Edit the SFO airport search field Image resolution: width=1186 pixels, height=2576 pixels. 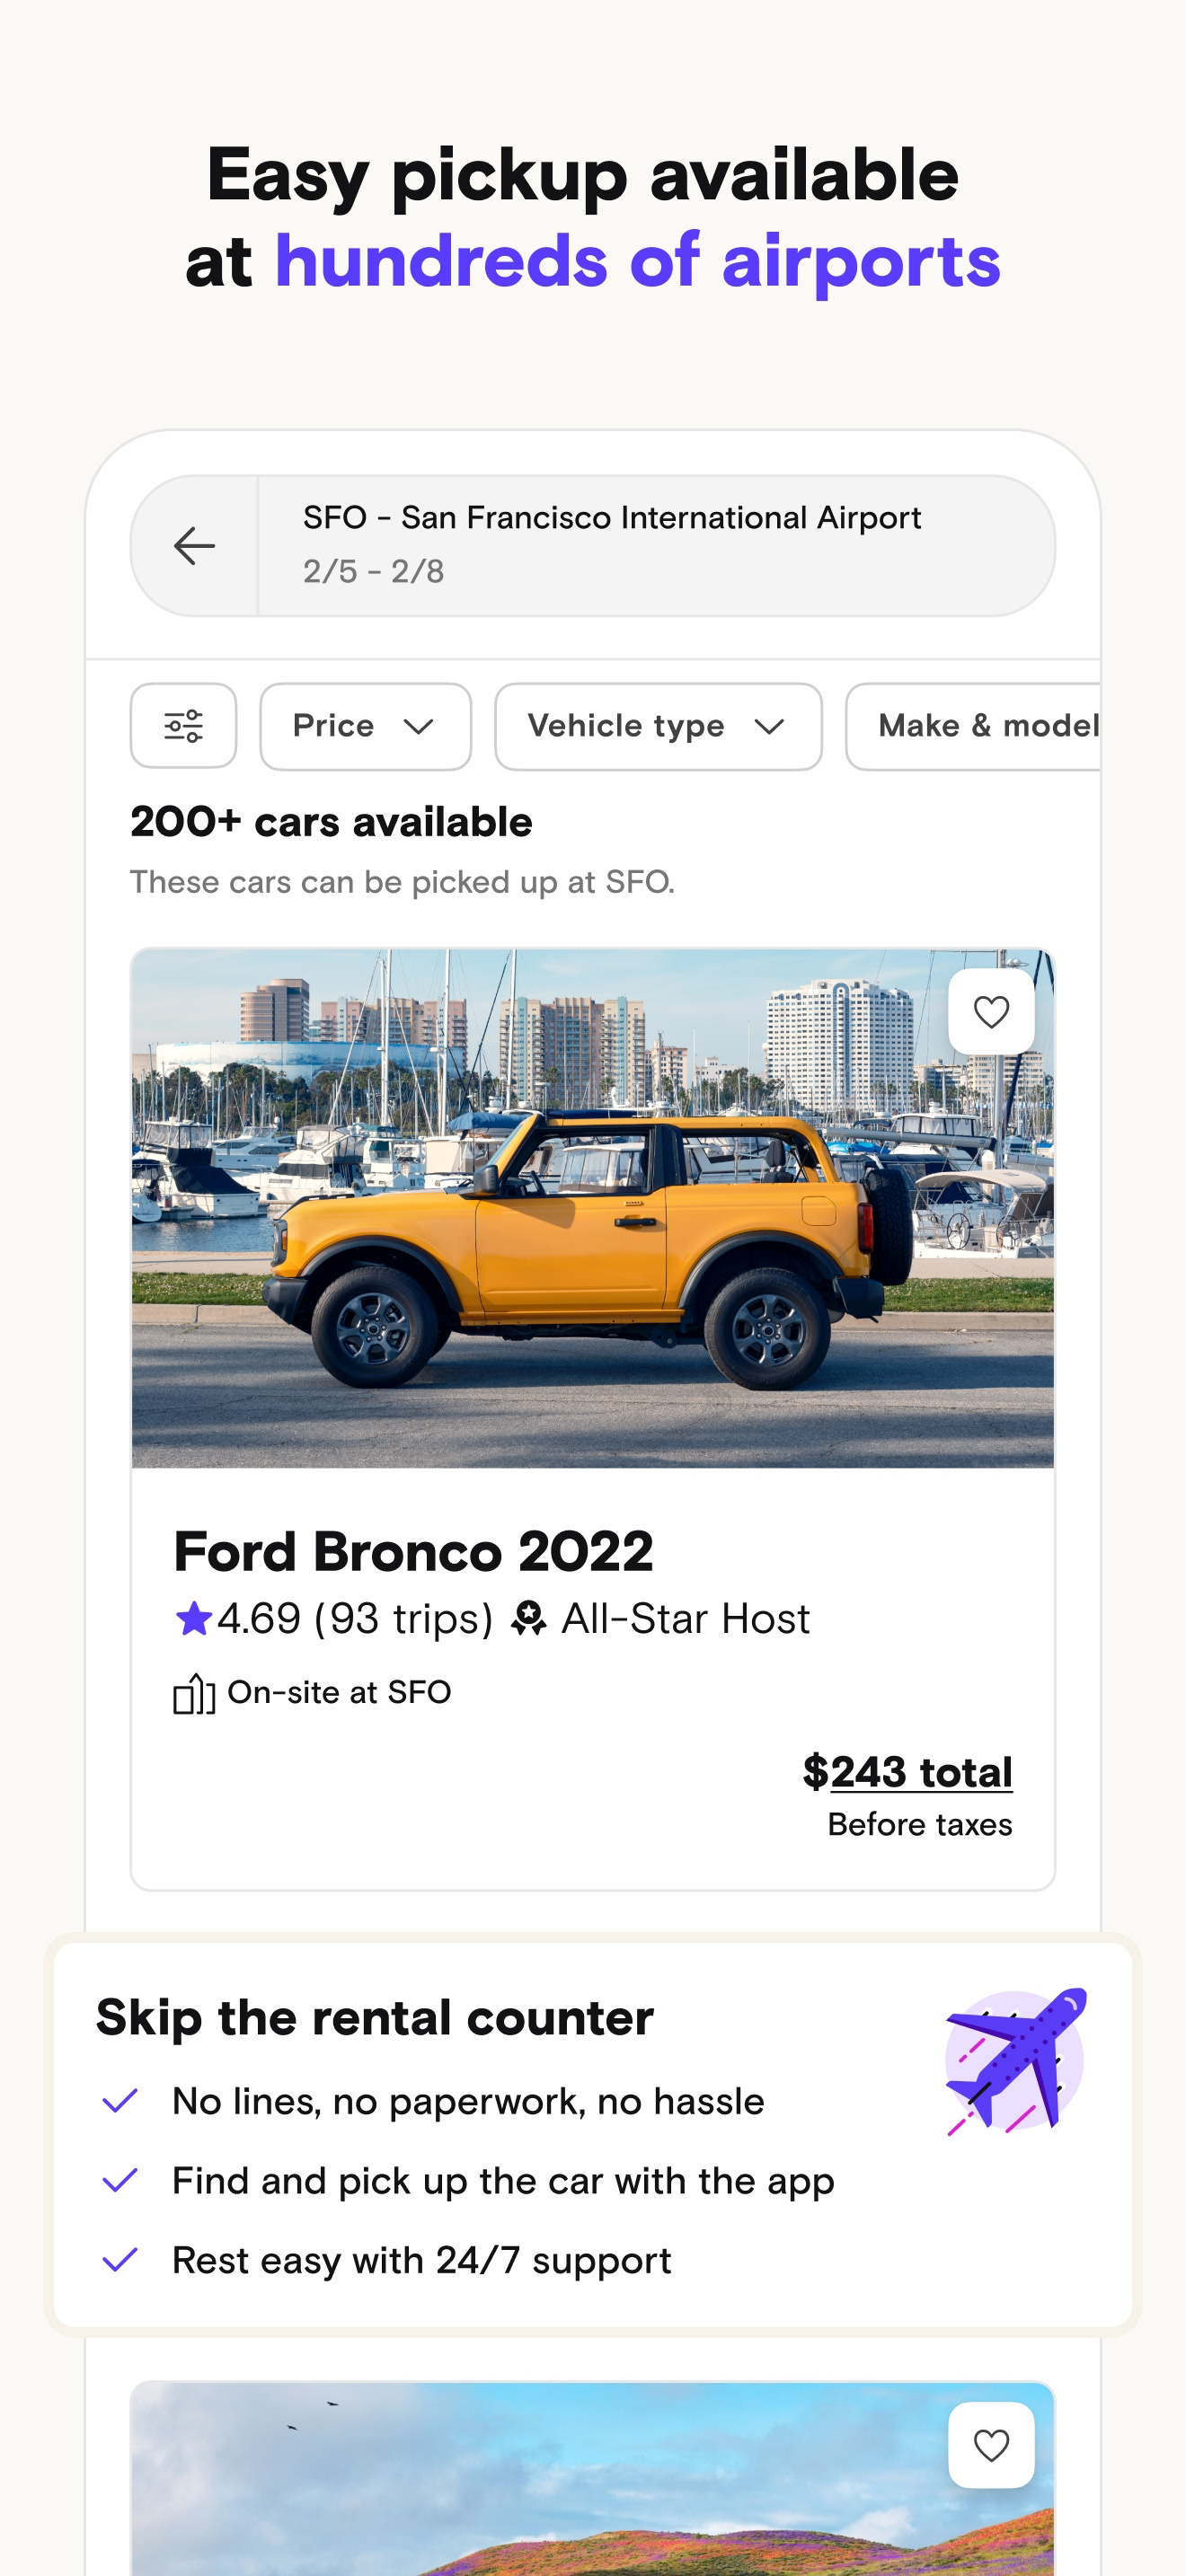[656, 546]
